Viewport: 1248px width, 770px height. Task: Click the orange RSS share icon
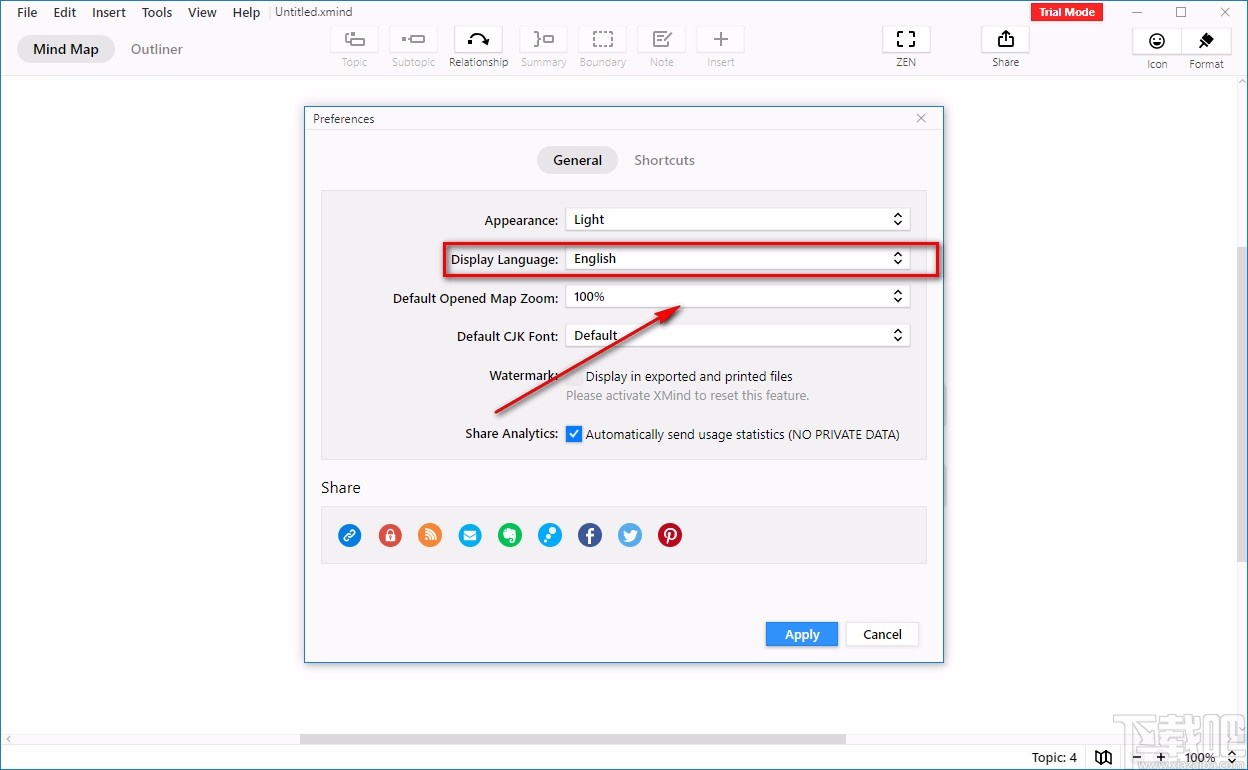pos(430,535)
